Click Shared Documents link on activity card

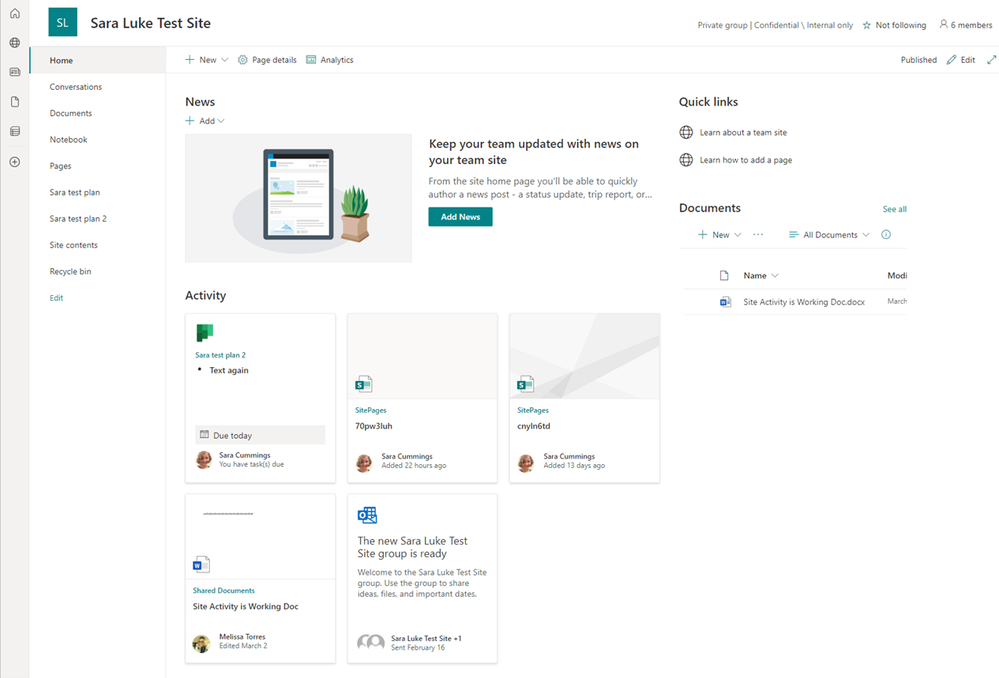pos(224,591)
